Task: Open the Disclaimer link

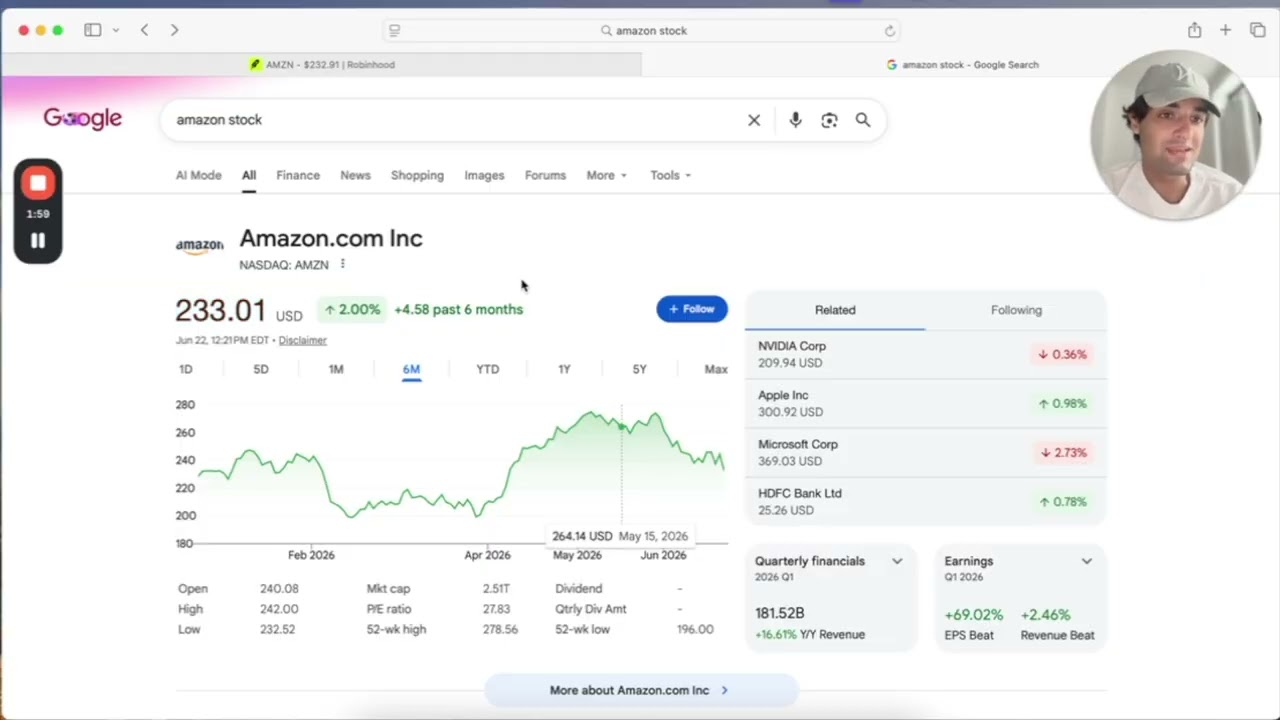Action: [x=302, y=340]
